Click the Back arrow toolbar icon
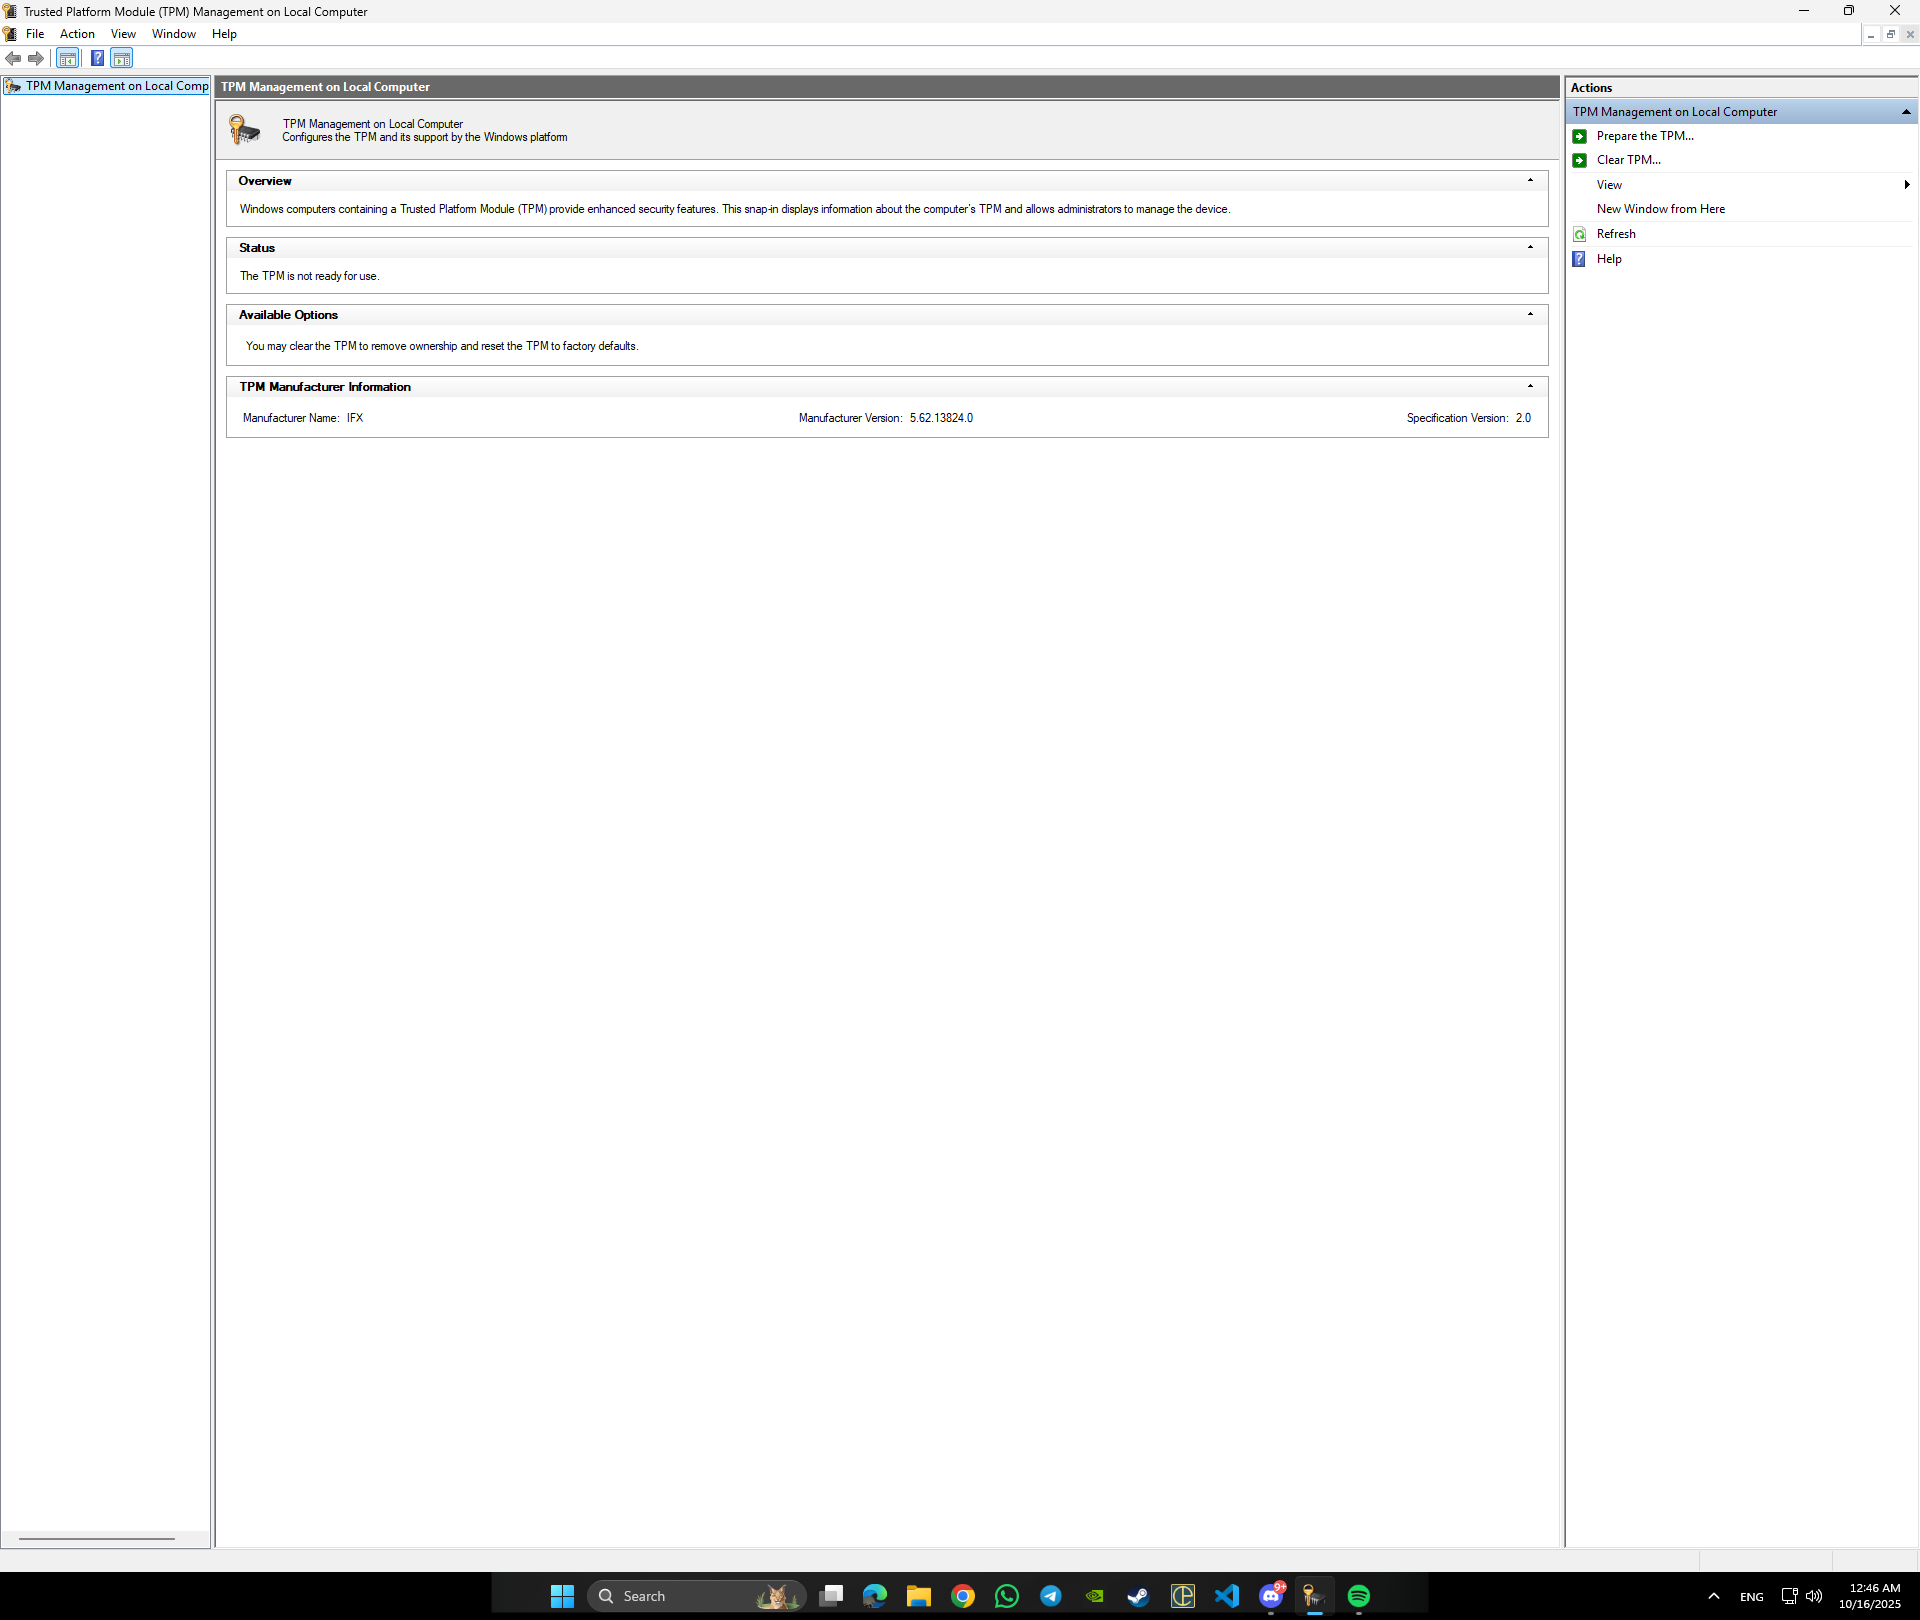Viewport: 1920px width, 1620px height. tap(13, 59)
